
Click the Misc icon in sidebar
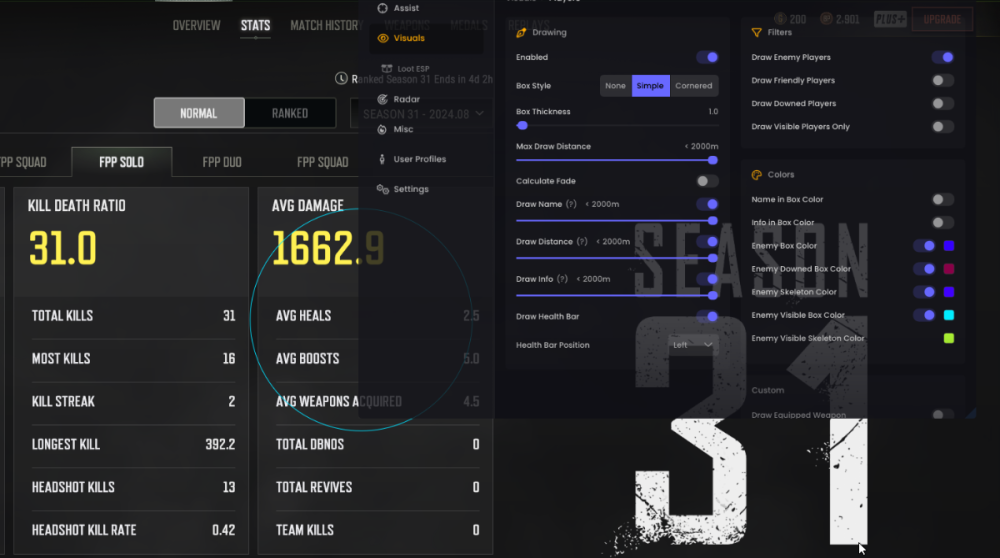(383, 129)
